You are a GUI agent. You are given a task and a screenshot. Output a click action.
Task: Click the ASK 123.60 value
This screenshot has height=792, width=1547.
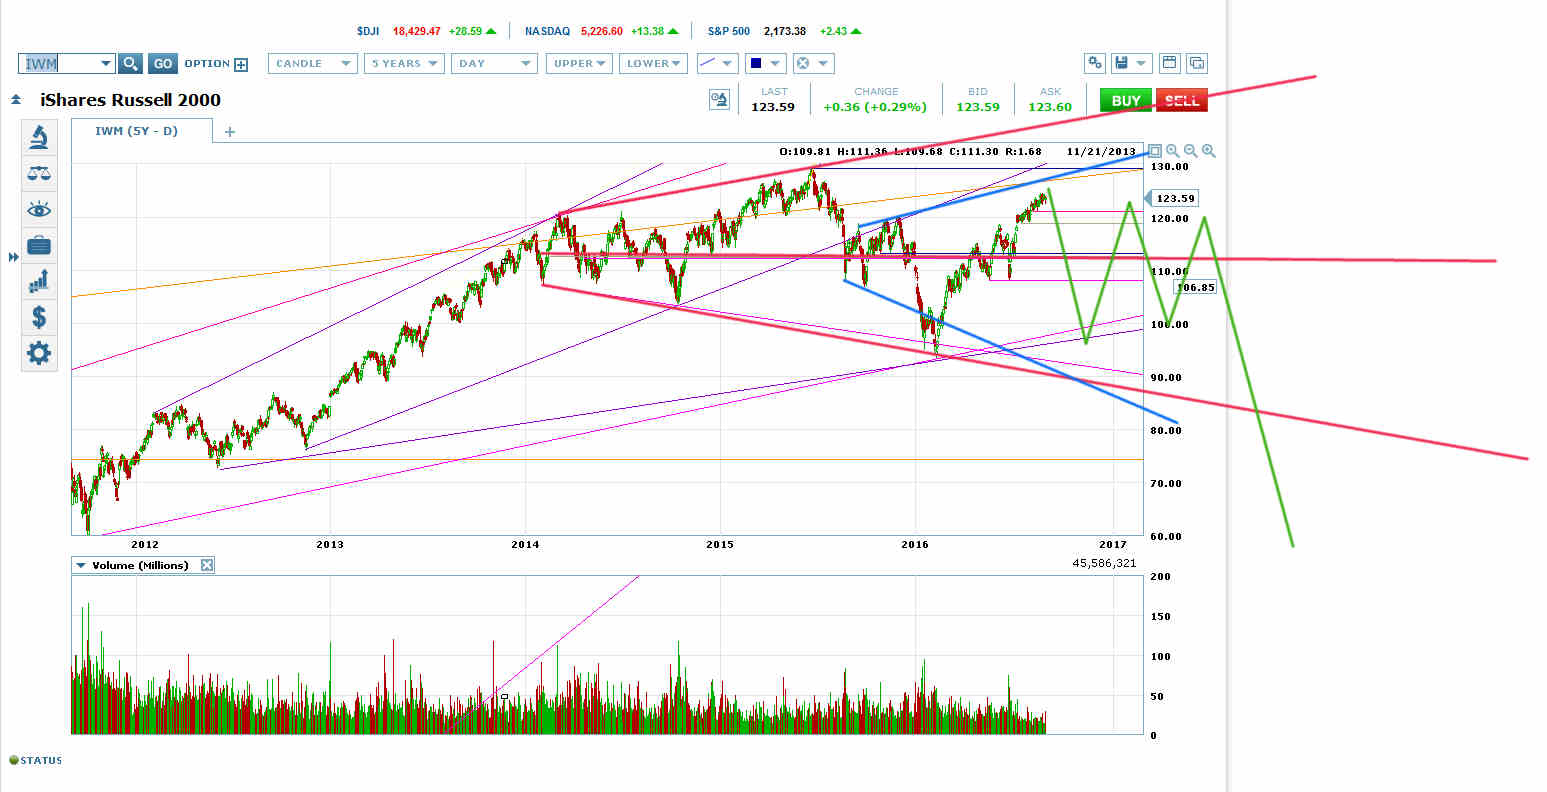1050,107
